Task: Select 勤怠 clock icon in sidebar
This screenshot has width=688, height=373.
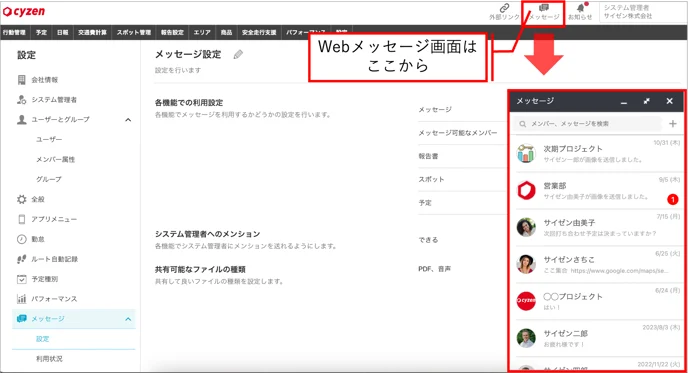Action: [22, 239]
